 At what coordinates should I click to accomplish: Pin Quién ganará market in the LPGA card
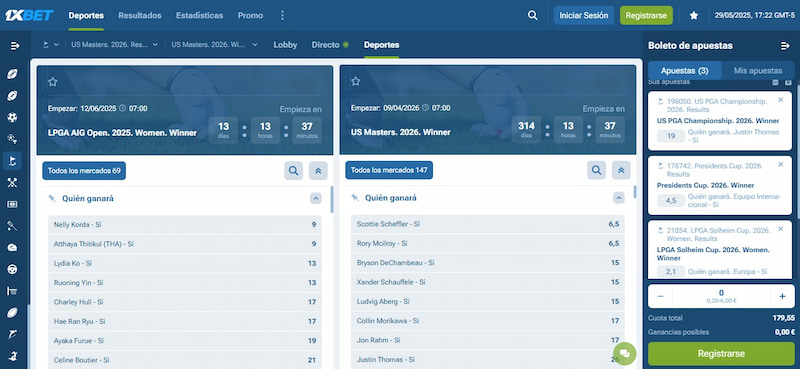52,199
